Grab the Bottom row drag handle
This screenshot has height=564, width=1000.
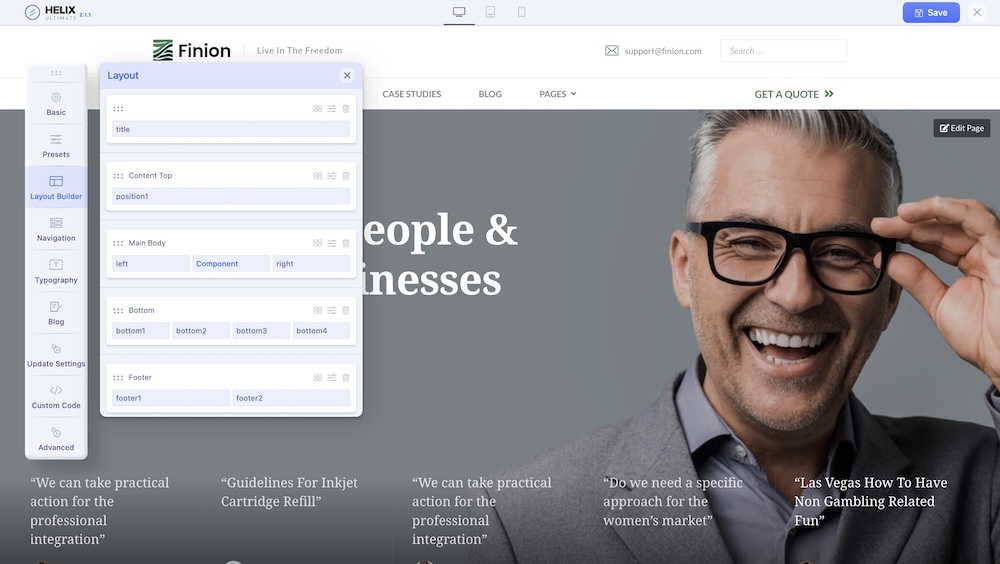coord(118,311)
